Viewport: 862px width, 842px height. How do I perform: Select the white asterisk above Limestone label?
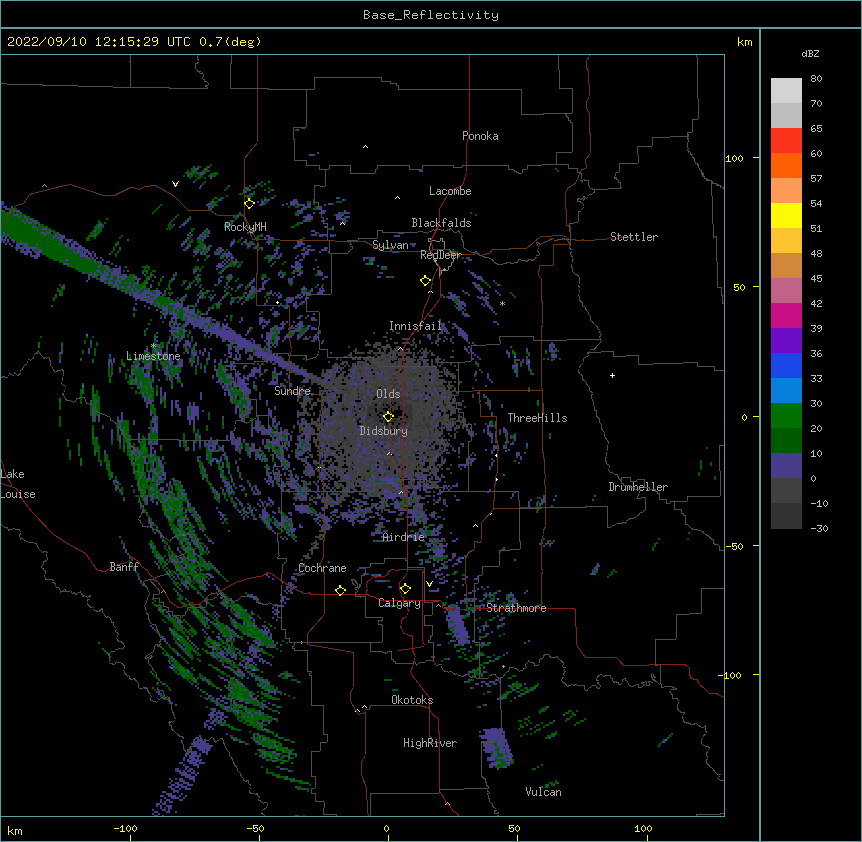[x=154, y=346]
